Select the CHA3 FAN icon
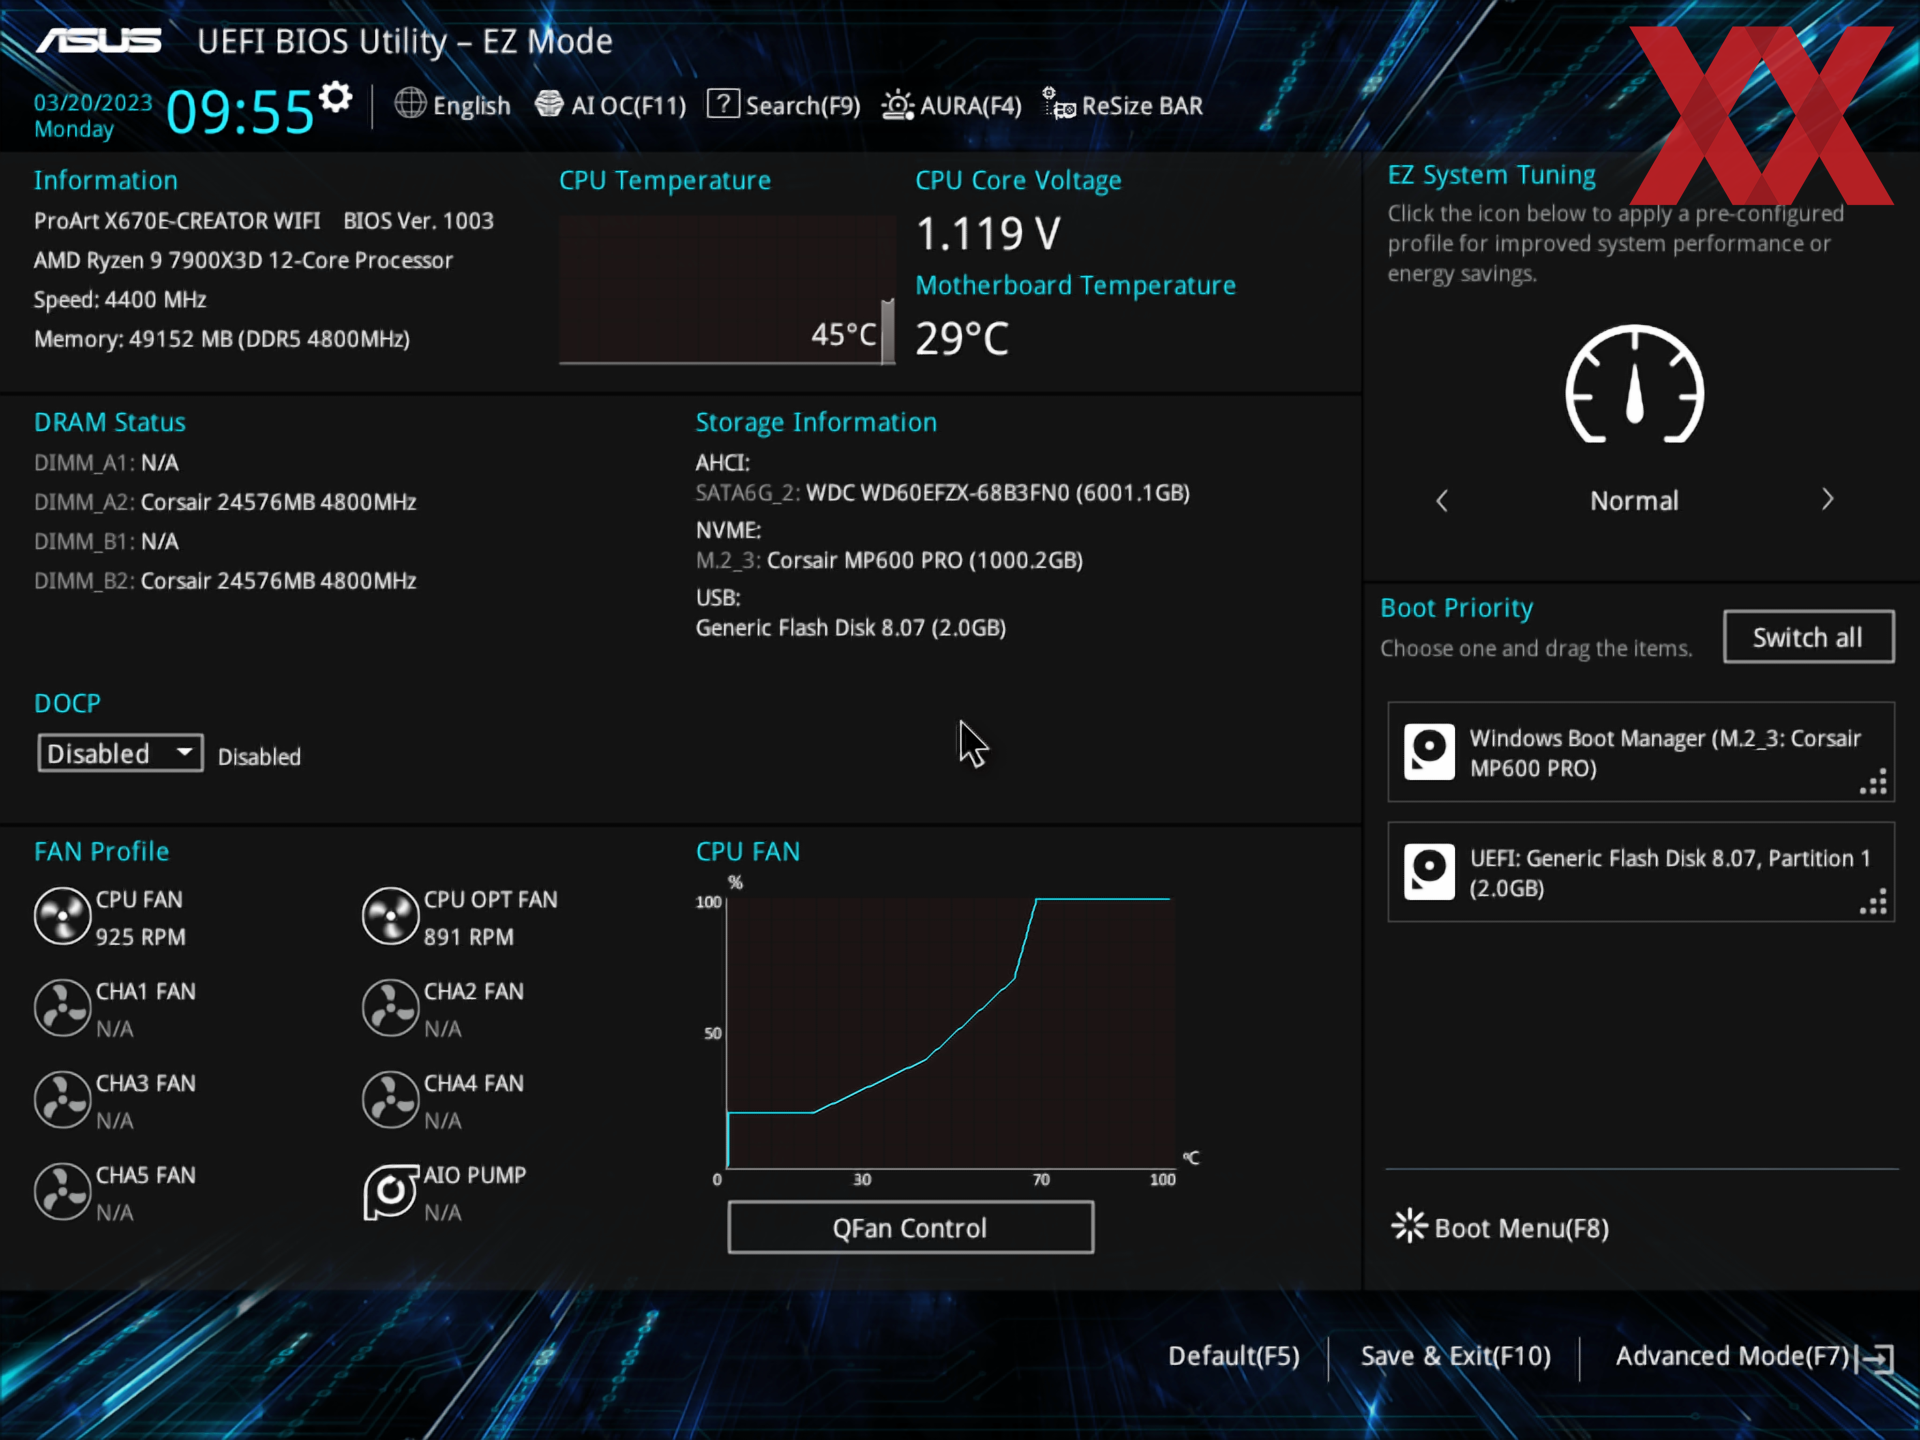This screenshot has height=1440, width=1920. [x=63, y=1100]
